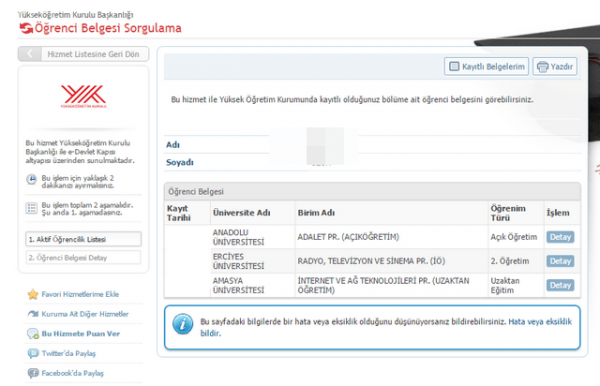Screen dimensions: 600x386
Task: Click the Soyadı label
Action: coord(180,163)
